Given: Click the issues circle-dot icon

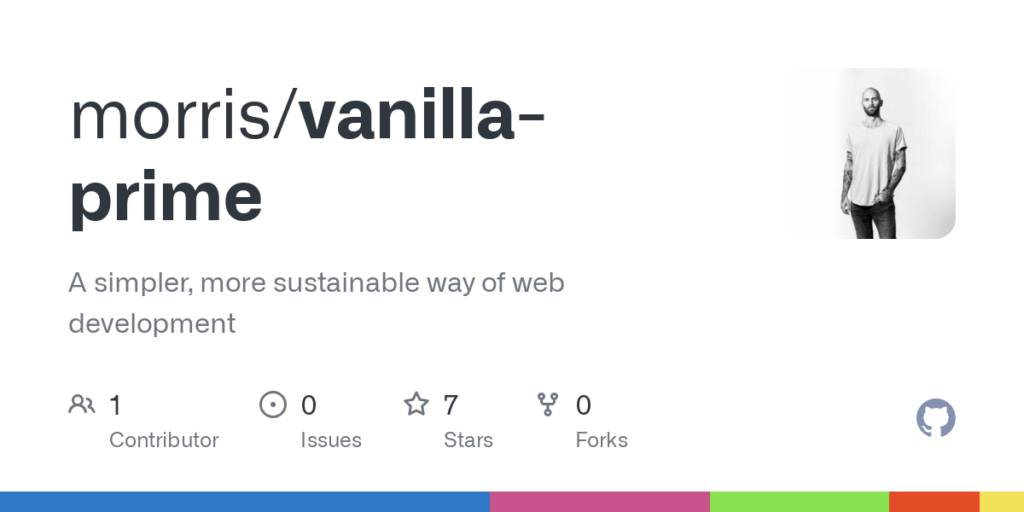Looking at the screenshot, I should point(272,405).
